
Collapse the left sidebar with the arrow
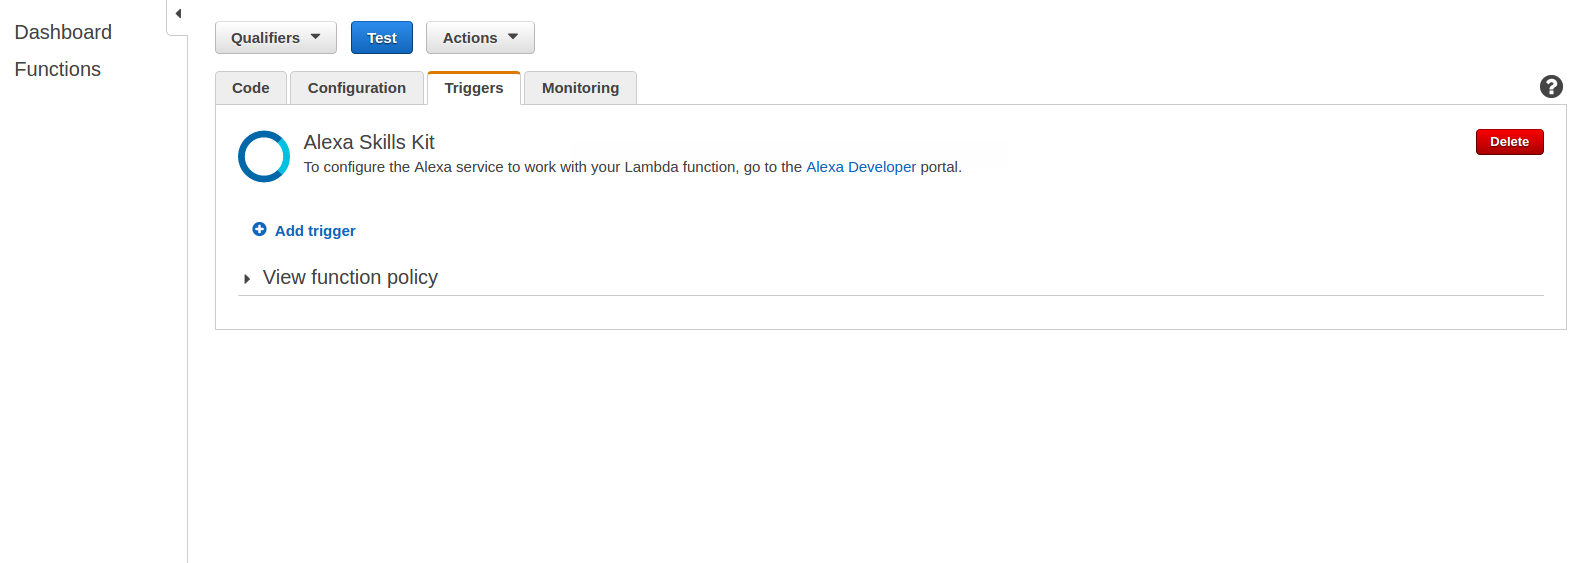(x=178, y=14)
